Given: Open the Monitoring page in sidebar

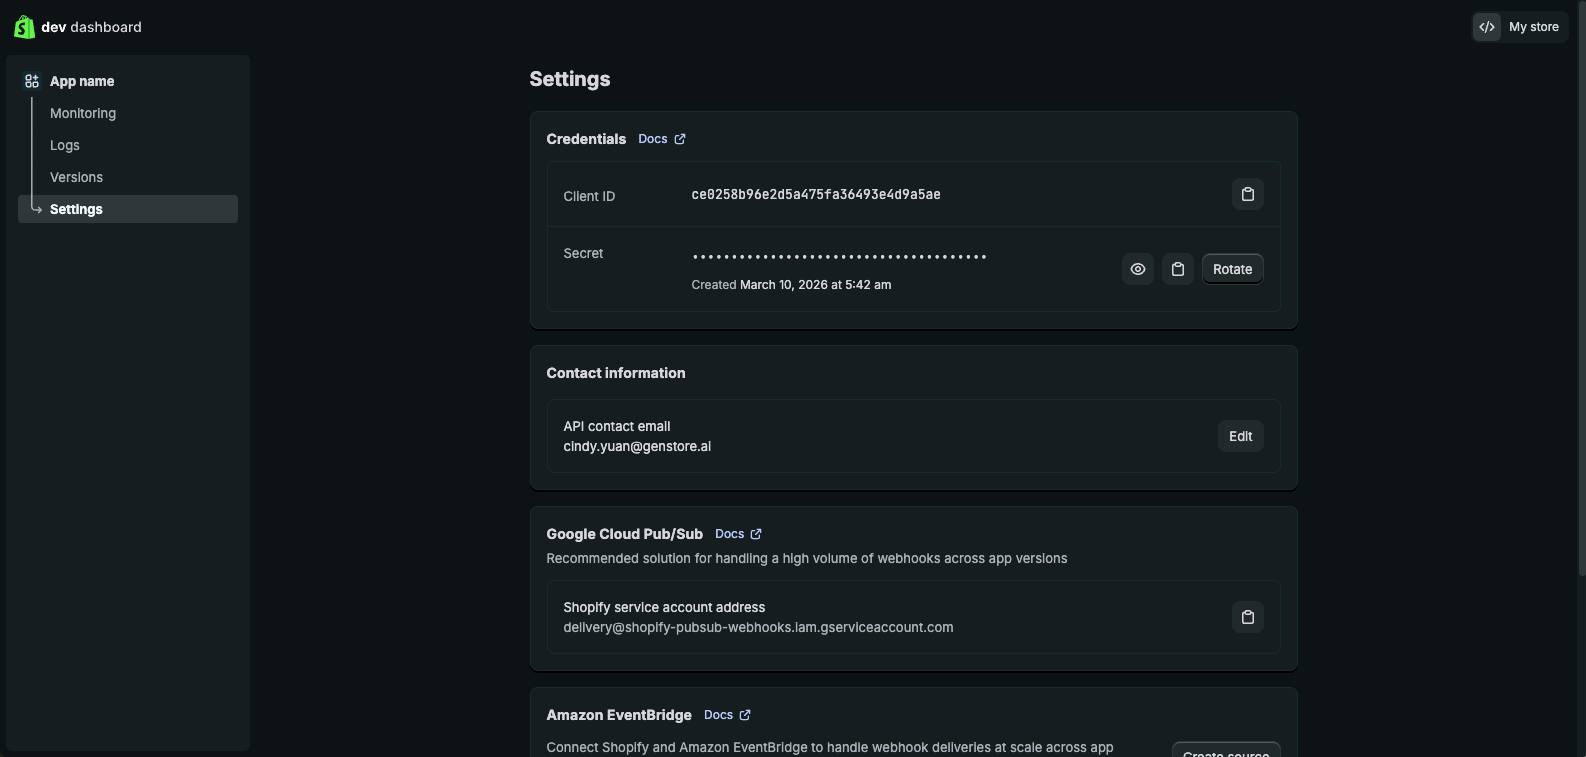Looking at the screenshot, I should click(83, 113).
